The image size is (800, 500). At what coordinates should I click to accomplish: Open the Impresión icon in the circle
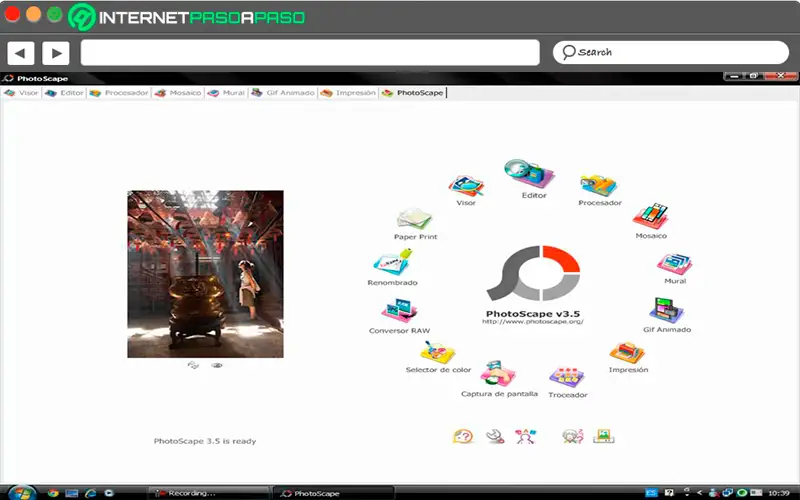coord(627,353)
